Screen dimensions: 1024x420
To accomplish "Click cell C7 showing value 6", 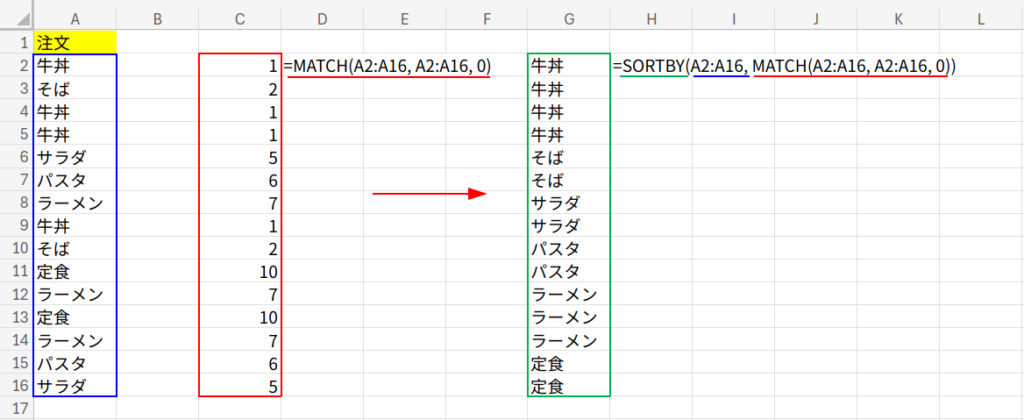I will point(240,180).
